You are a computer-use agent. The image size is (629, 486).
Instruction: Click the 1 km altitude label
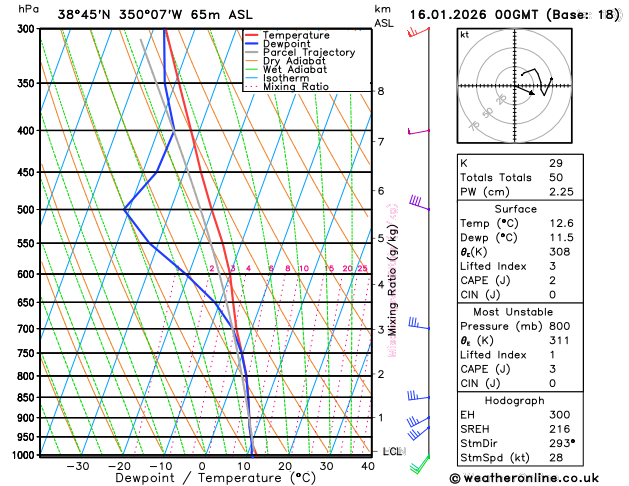[381, 417]
